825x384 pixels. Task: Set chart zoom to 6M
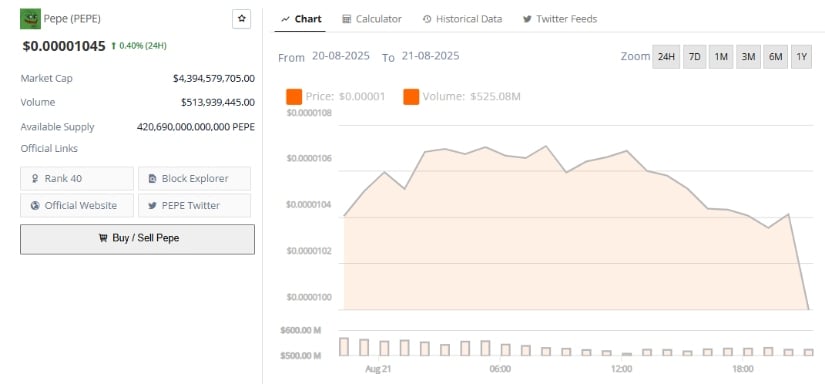pos(776,57)
